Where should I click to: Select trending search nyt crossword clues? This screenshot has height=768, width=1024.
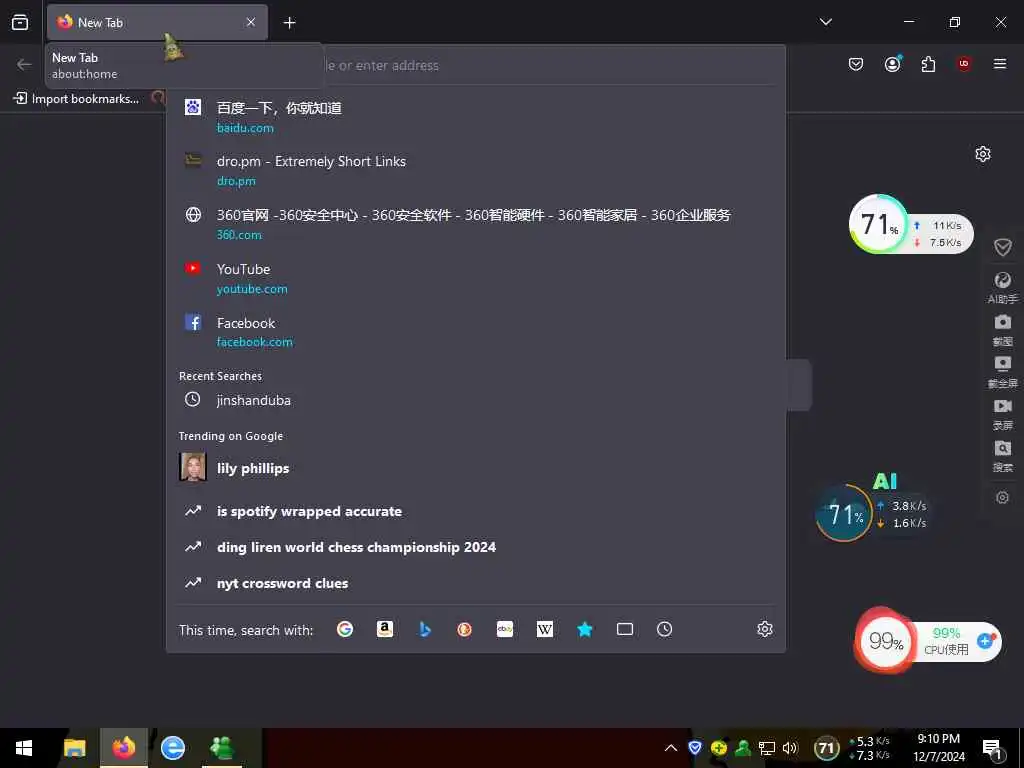(x=475, y=583)
